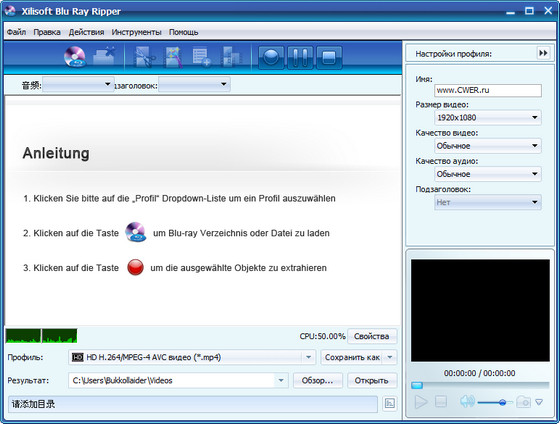This screenshot has height=424, width=560.
Task: Collapse profile settings panel with double arrow
Action: click(543, 53)
